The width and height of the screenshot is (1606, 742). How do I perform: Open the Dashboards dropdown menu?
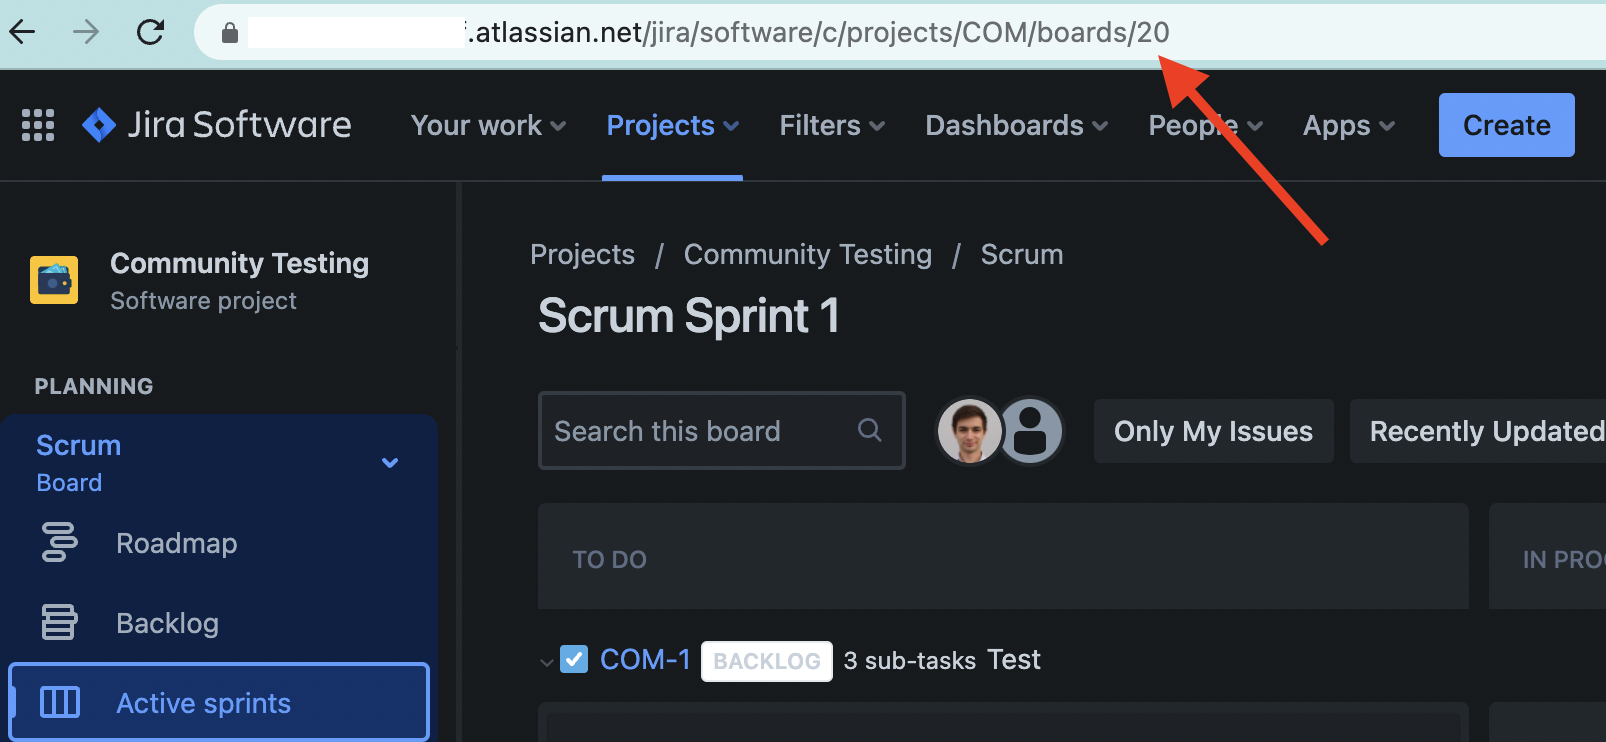click(x=1015, y=125)
